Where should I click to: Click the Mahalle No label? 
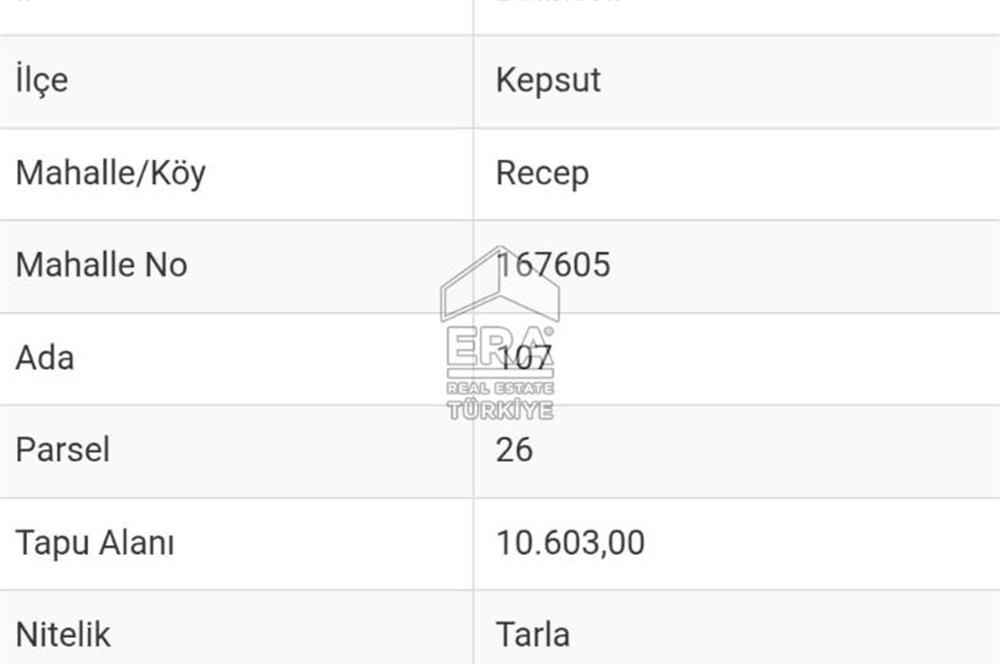[x=101, y=265]
